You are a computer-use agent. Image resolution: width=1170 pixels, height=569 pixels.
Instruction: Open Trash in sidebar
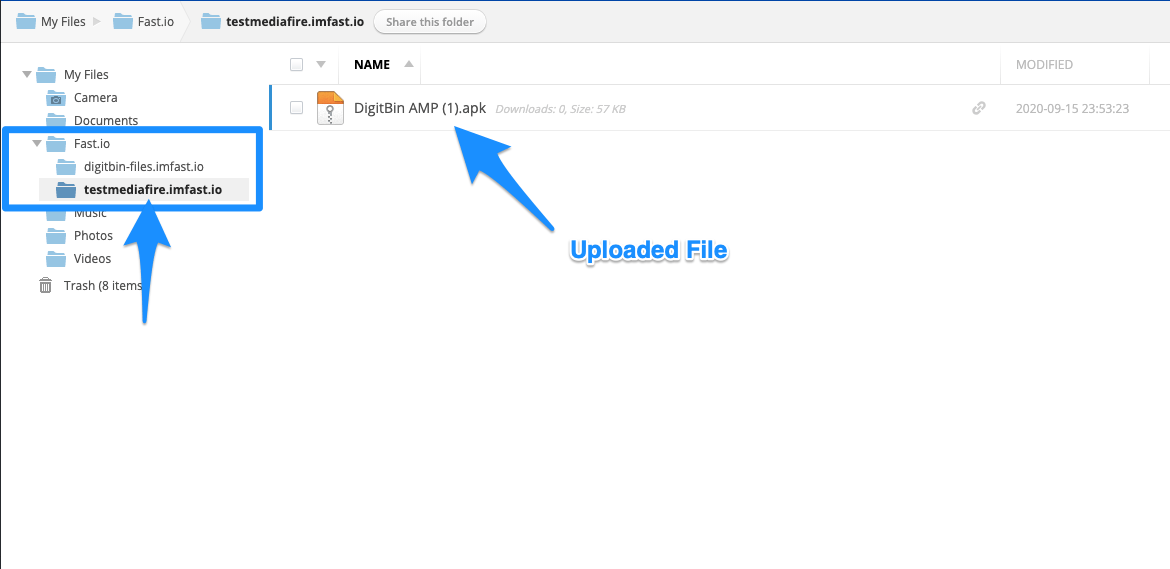pos(103,286)
